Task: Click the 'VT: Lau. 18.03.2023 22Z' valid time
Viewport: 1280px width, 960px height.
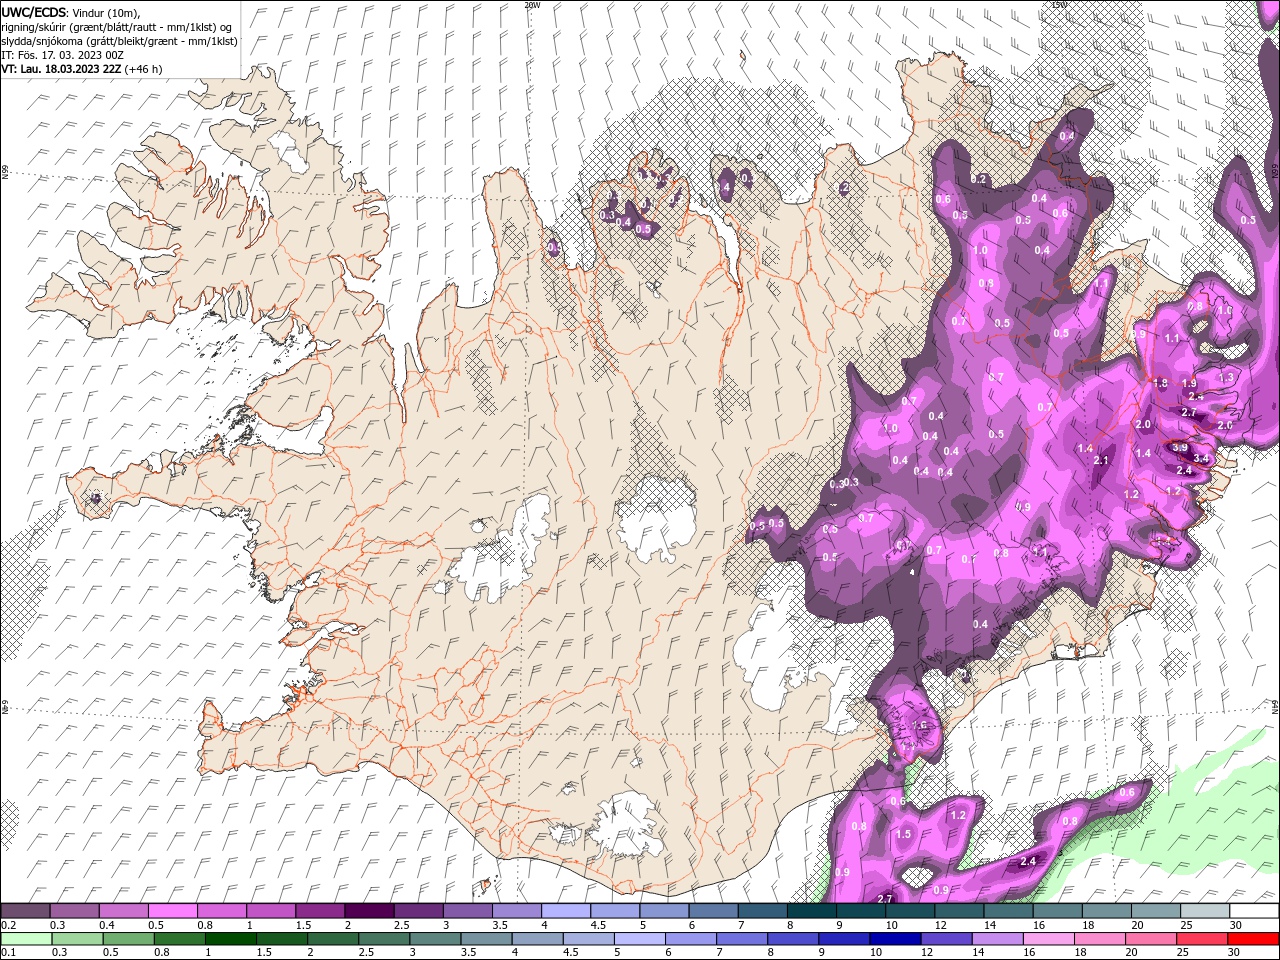Action: (x=62, y=69)
